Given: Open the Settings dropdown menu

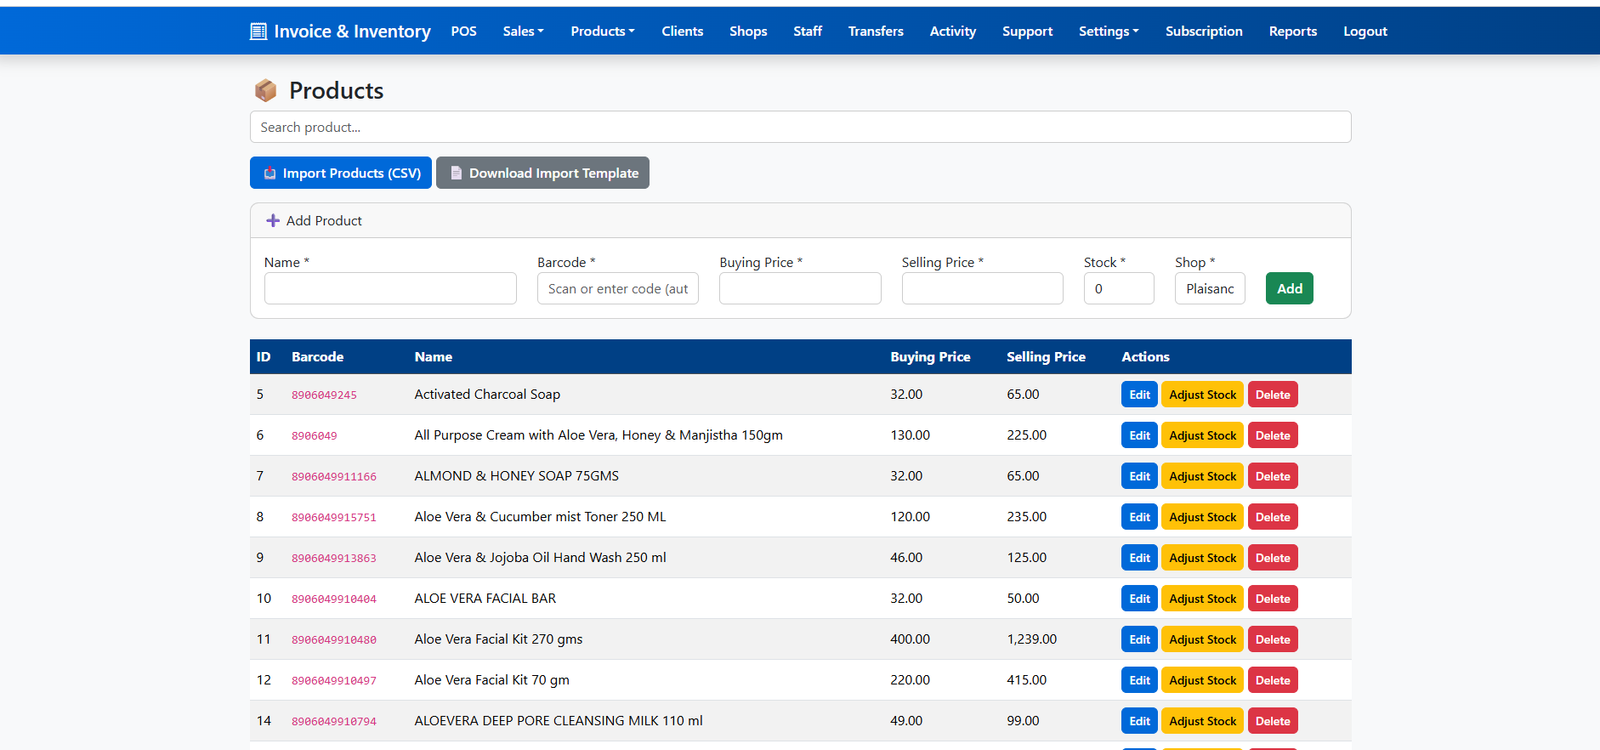Looking at the screenshot, I should (x=1108, y=31).
